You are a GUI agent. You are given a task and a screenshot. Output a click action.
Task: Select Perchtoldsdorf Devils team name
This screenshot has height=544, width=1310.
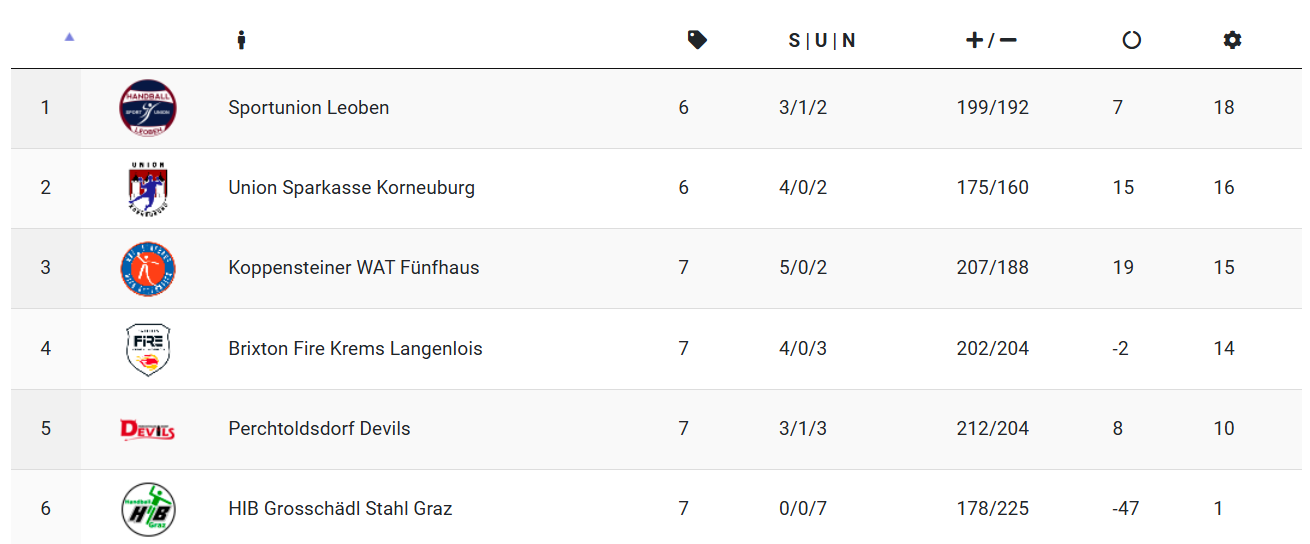[x=319, y=428]
